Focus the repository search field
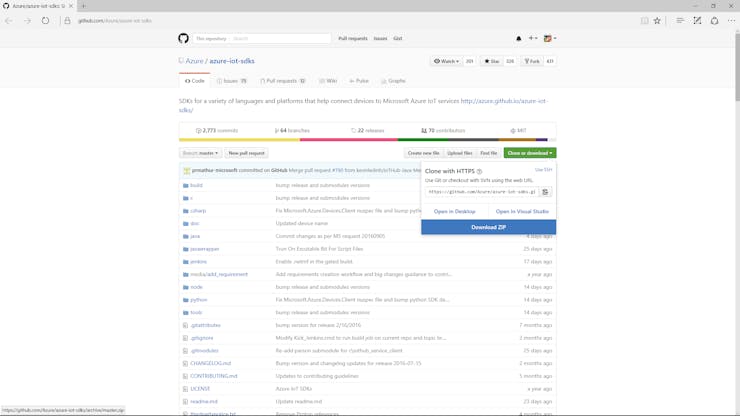 point(281,39)
